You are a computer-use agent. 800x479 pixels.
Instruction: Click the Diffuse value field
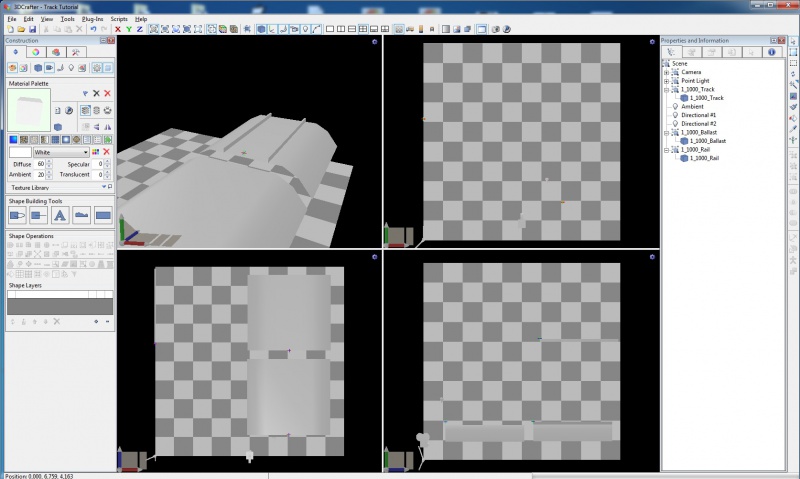pyautogui.click(x=40, y=164)
